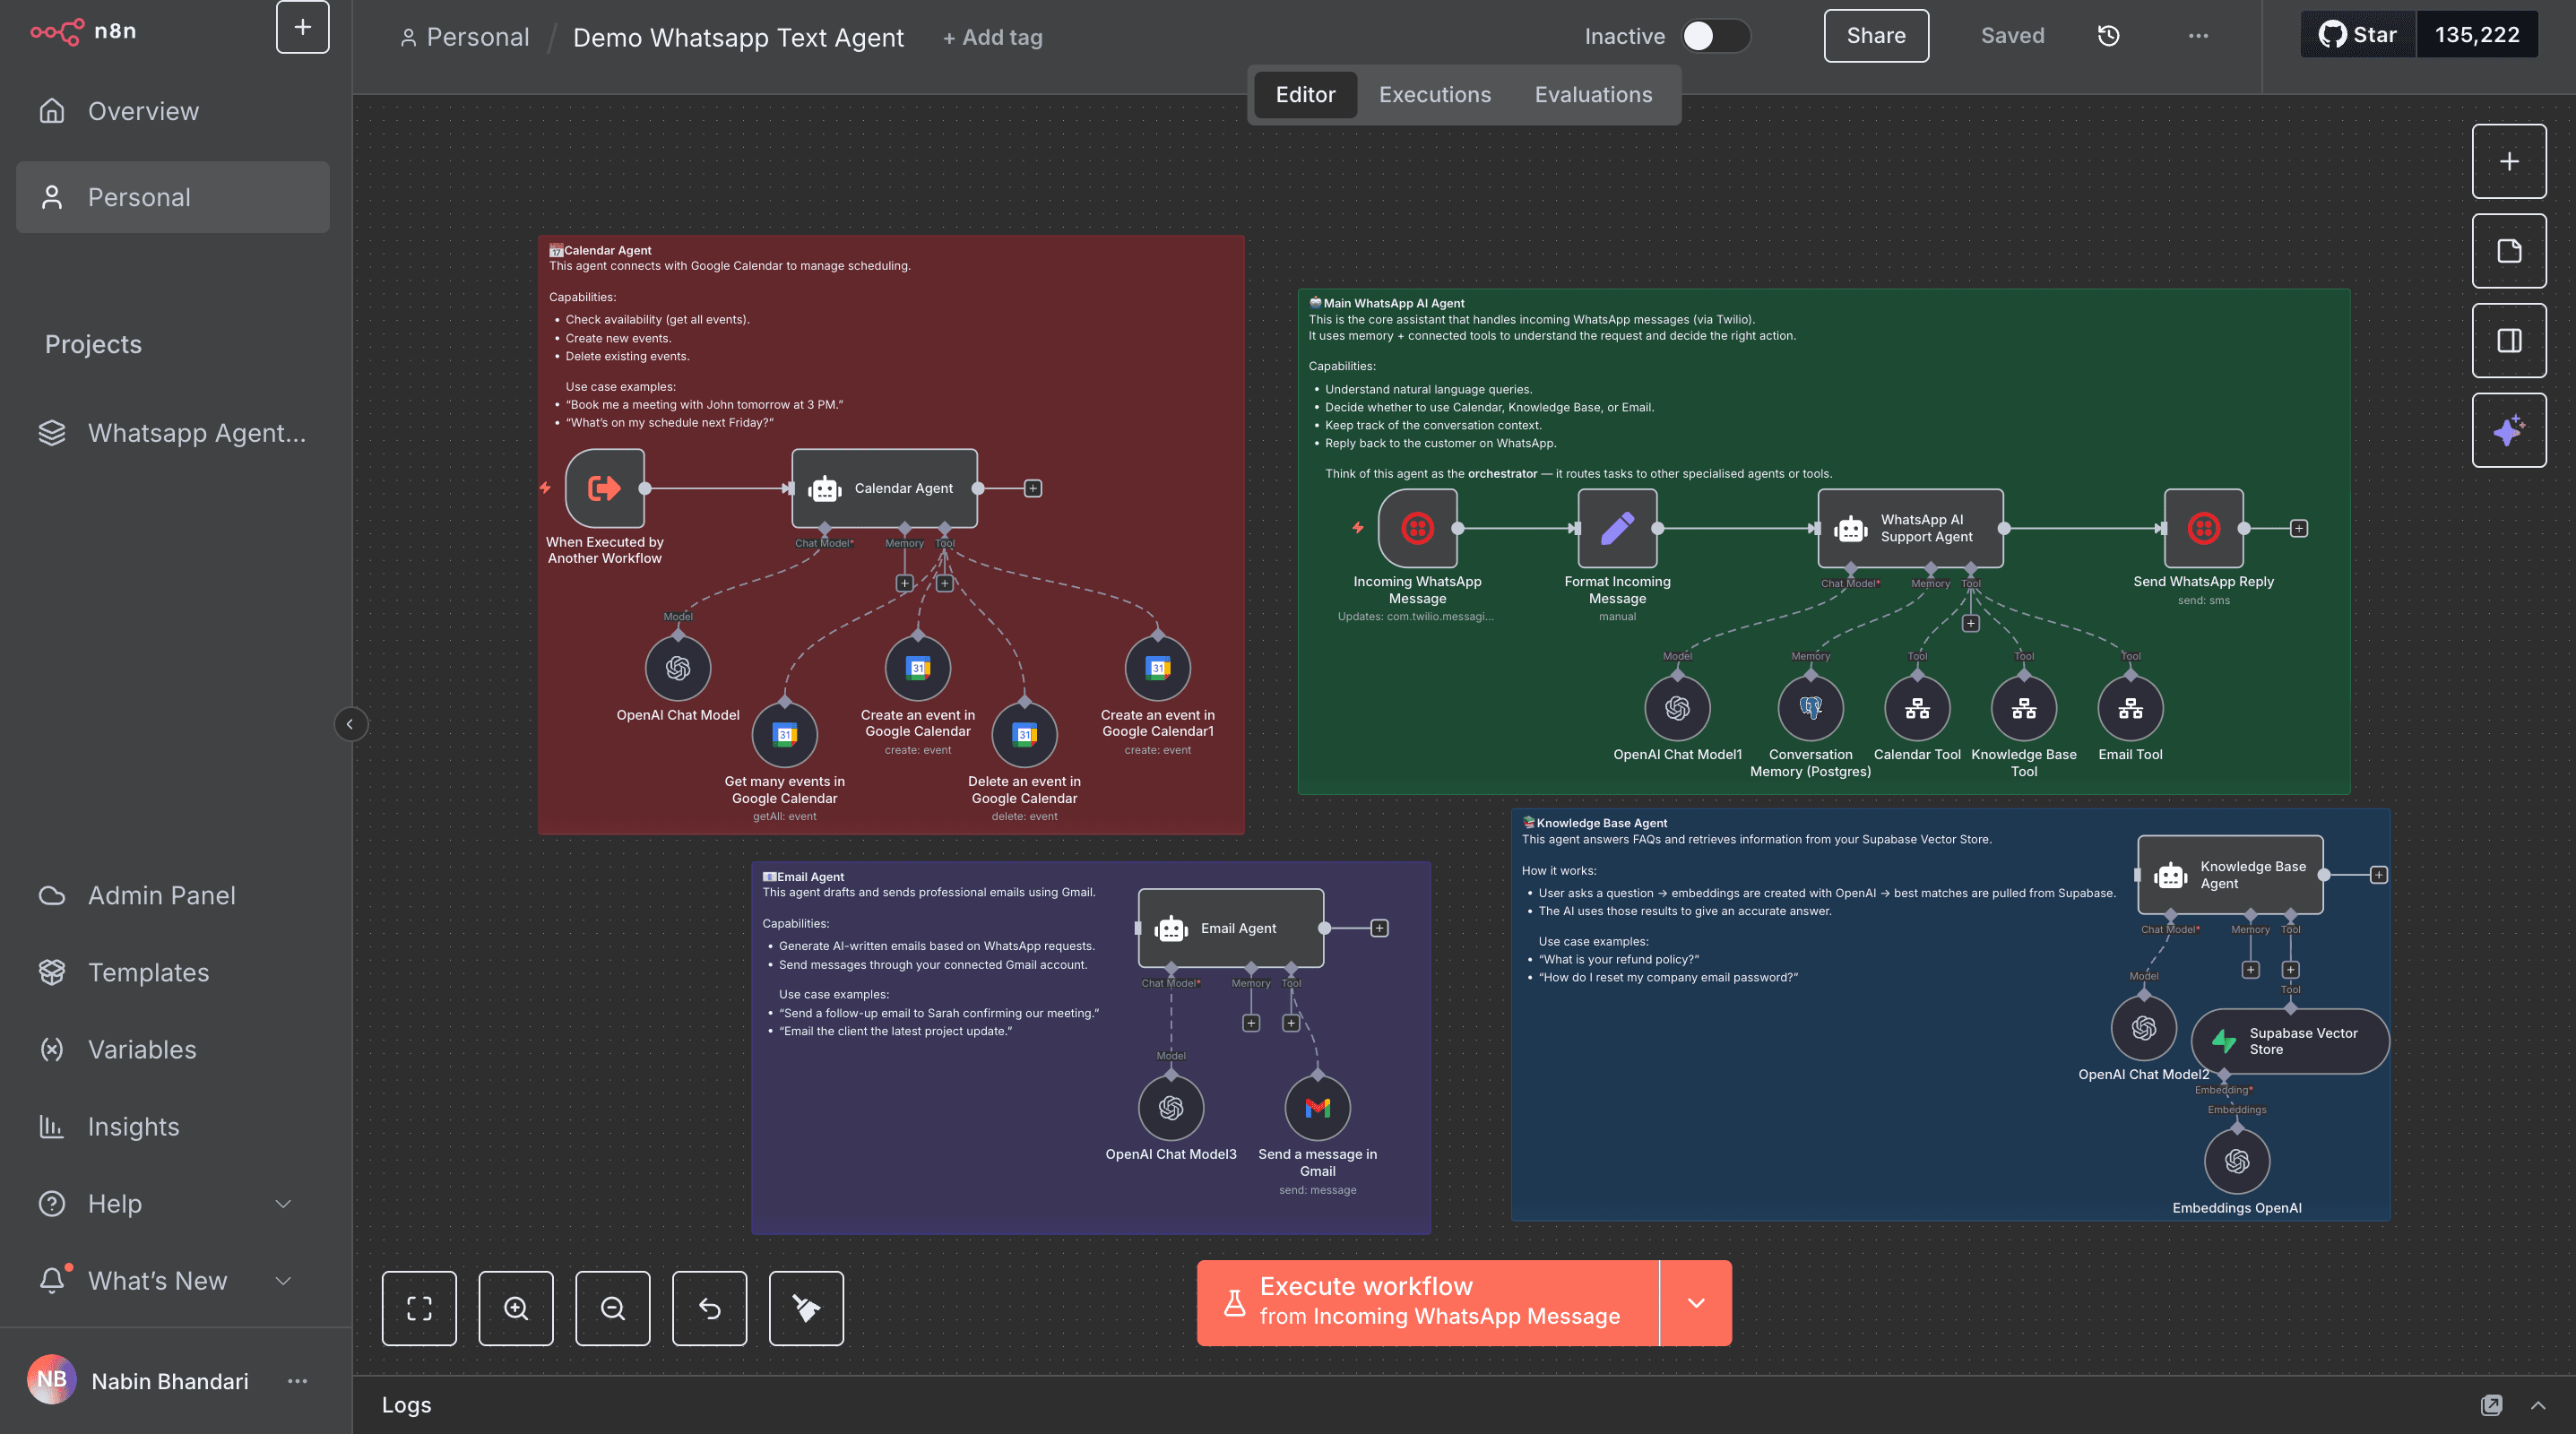Screen dimensions: 2576x1434
Task: Select Get many events in Google Calendar node
Action: tap(785, 735)
